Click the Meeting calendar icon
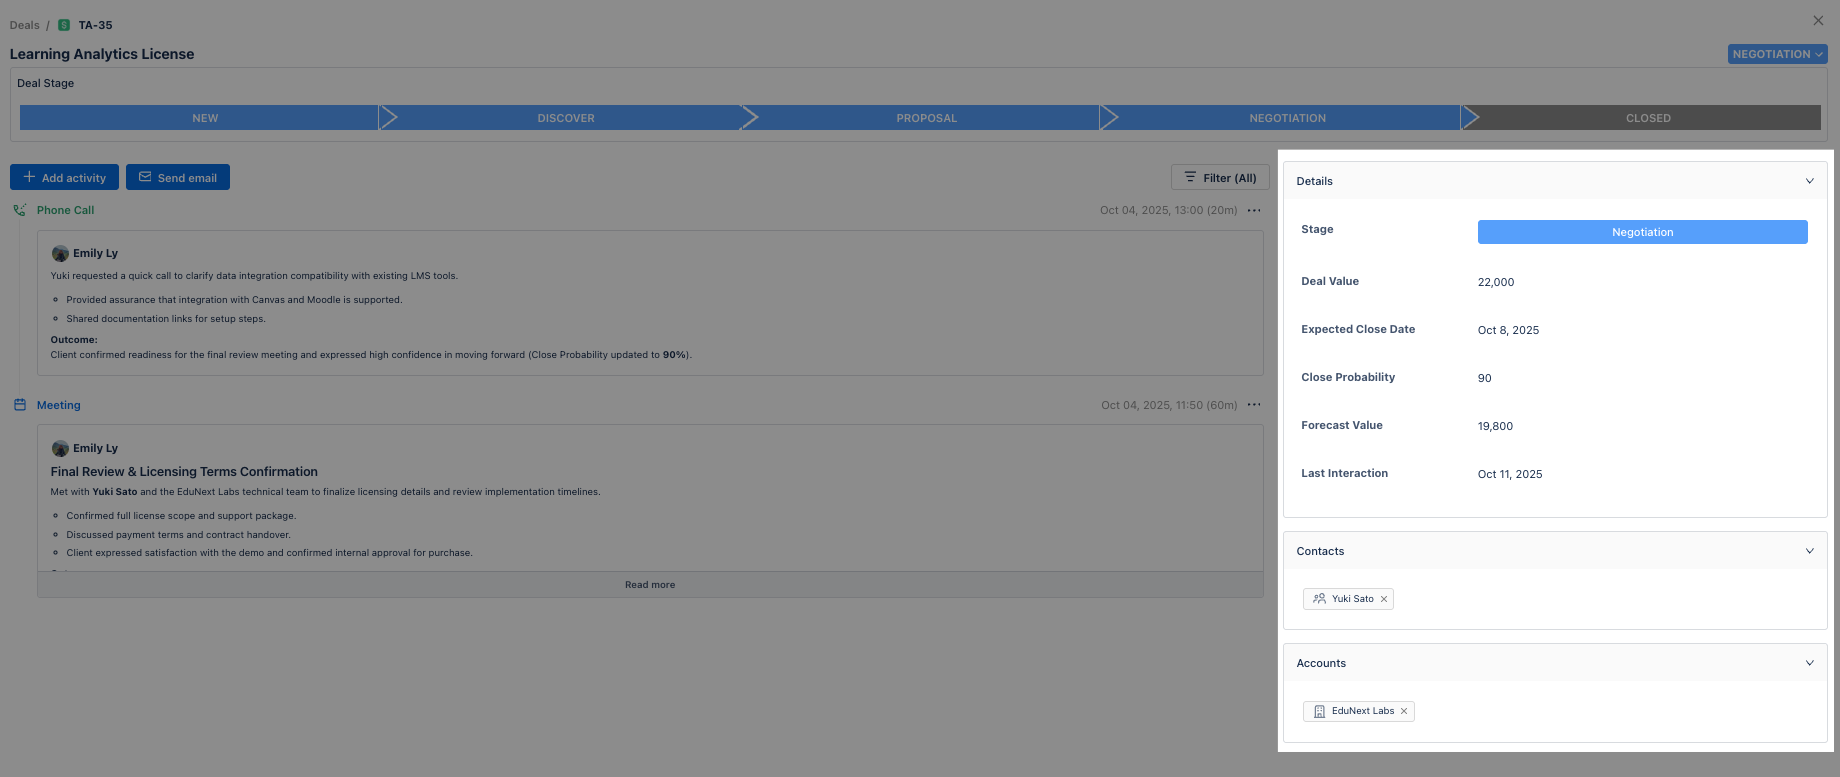Image resolution: width=1840 pixels, height=777 pixels. coord(19,405)
